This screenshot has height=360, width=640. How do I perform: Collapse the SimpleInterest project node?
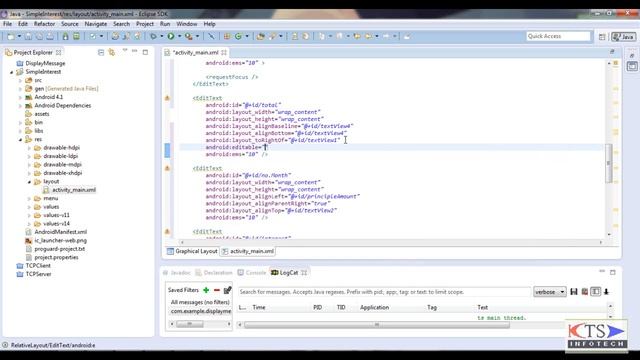(x=11, y=72)
